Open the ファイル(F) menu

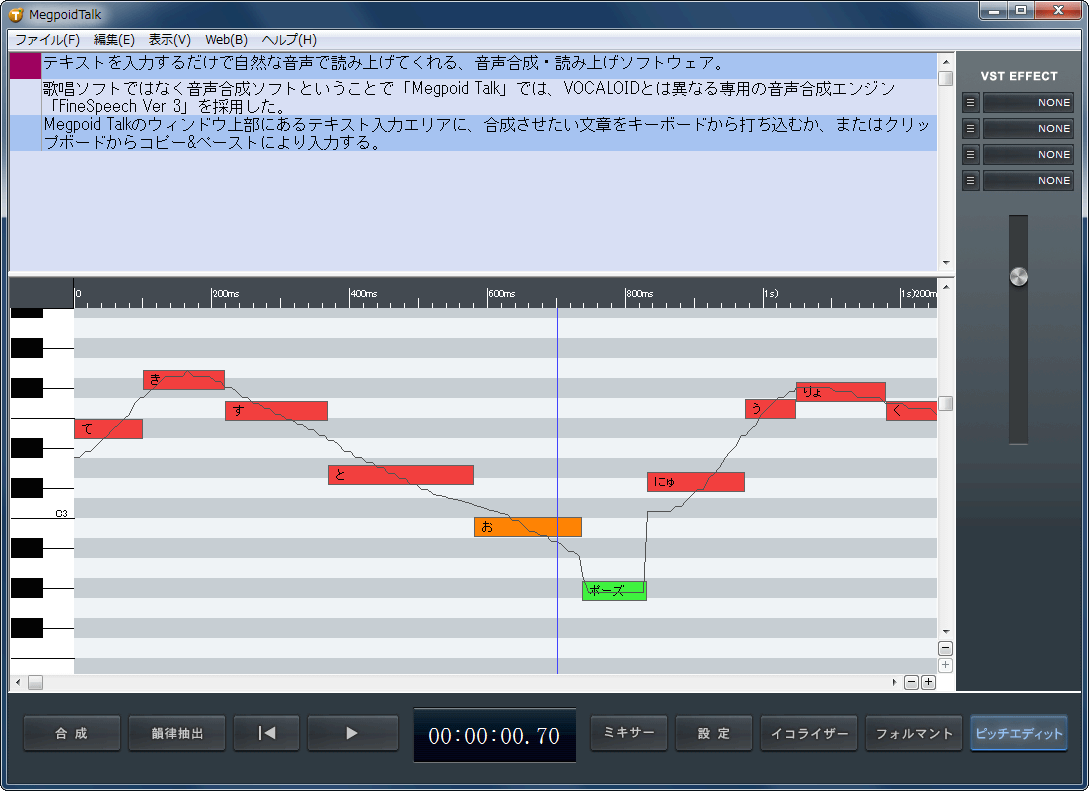point(47,40)
